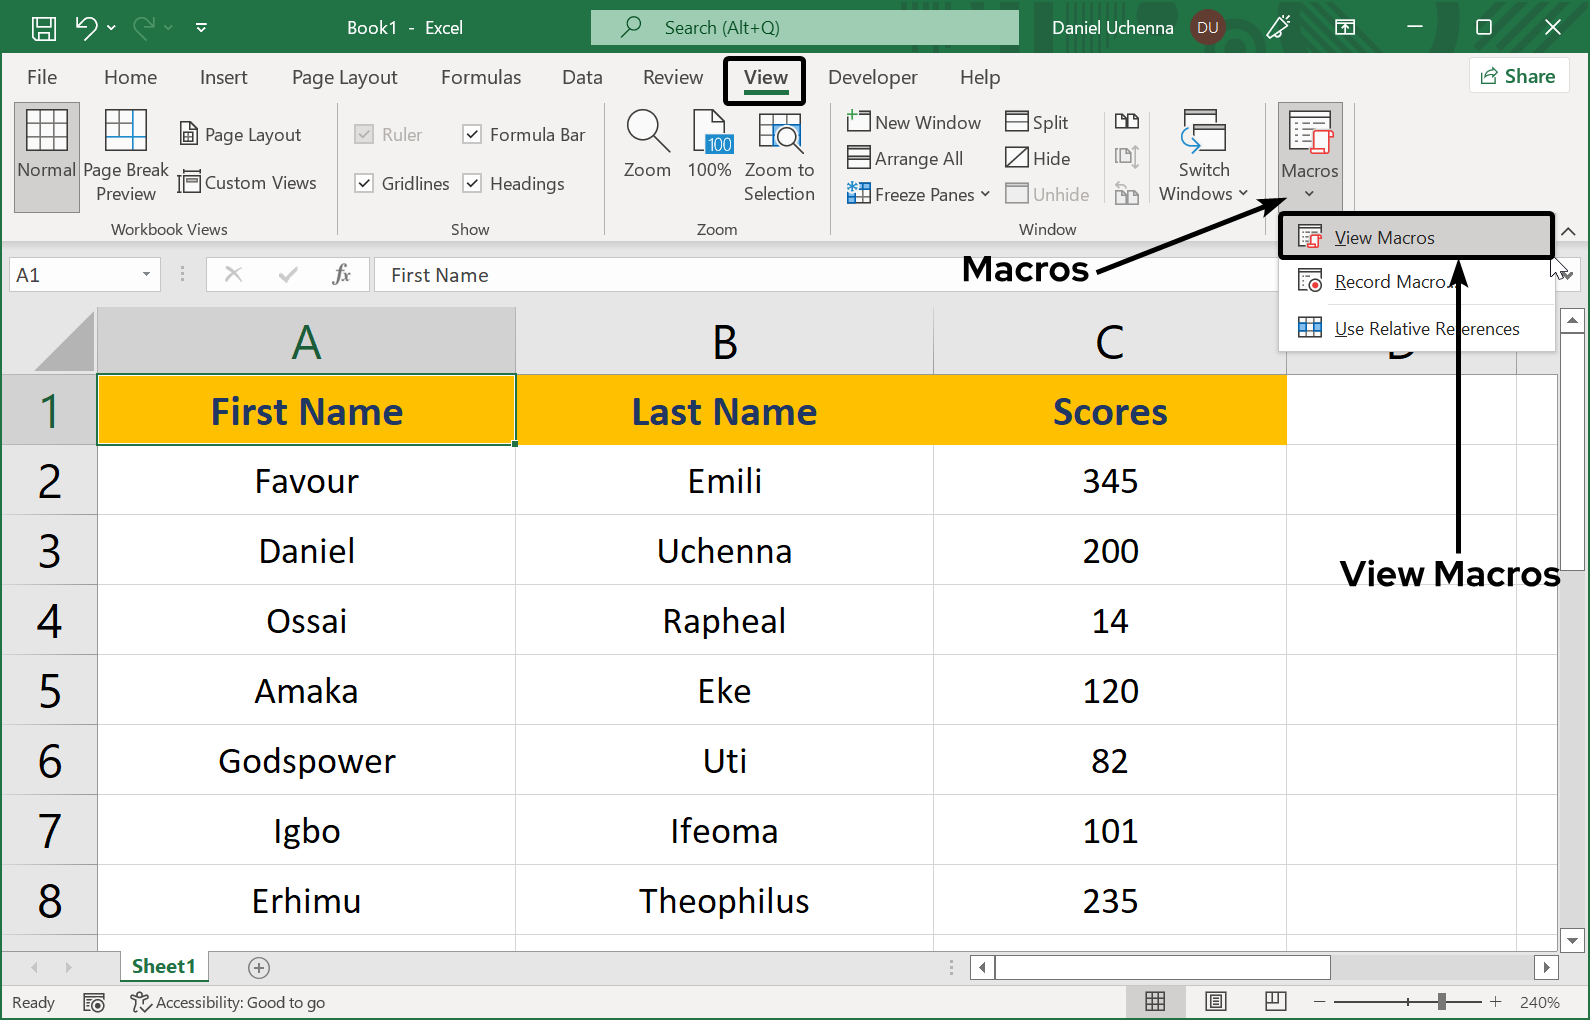The height and width of the screenshot is (1020, 1590).
Task: Switch to the Formulas ribbon tab
Action: 481,77
